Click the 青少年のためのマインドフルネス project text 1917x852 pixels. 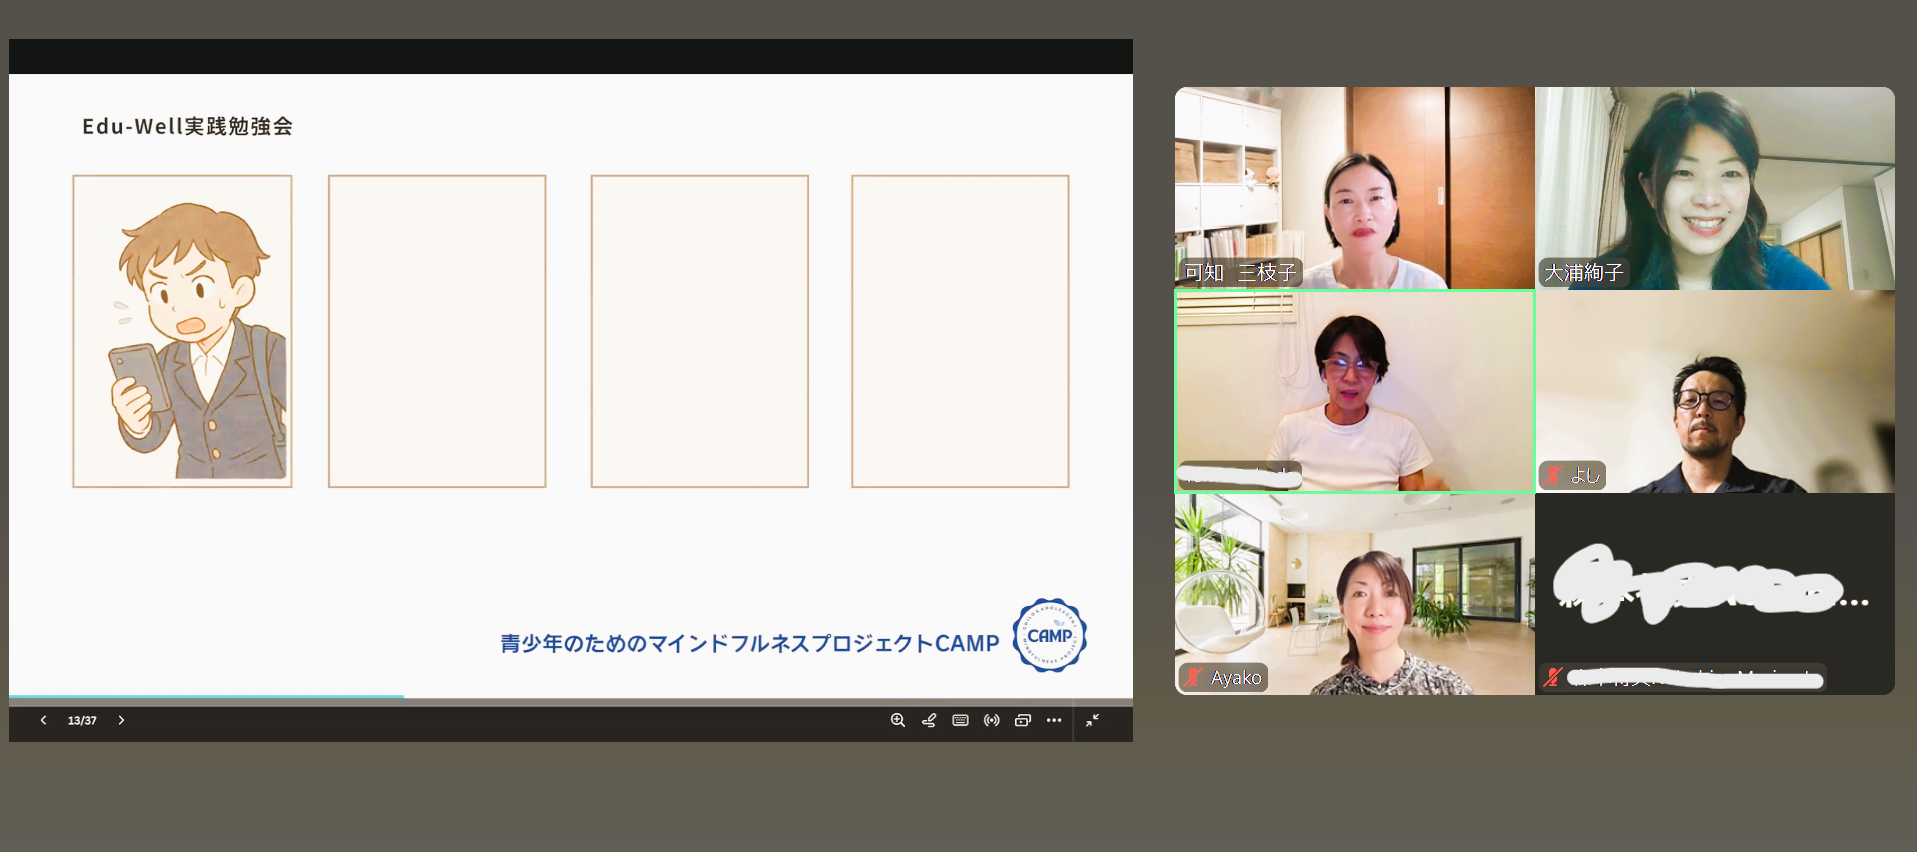click(x=750, y=643)
